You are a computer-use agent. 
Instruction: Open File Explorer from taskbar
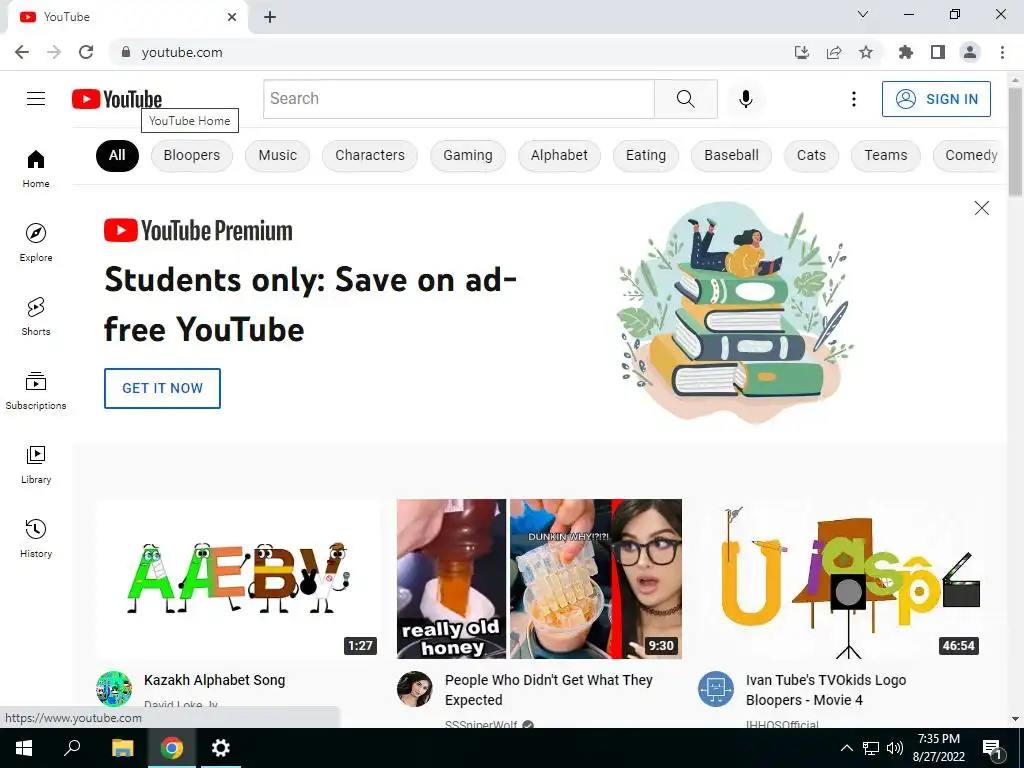point(122,748)
